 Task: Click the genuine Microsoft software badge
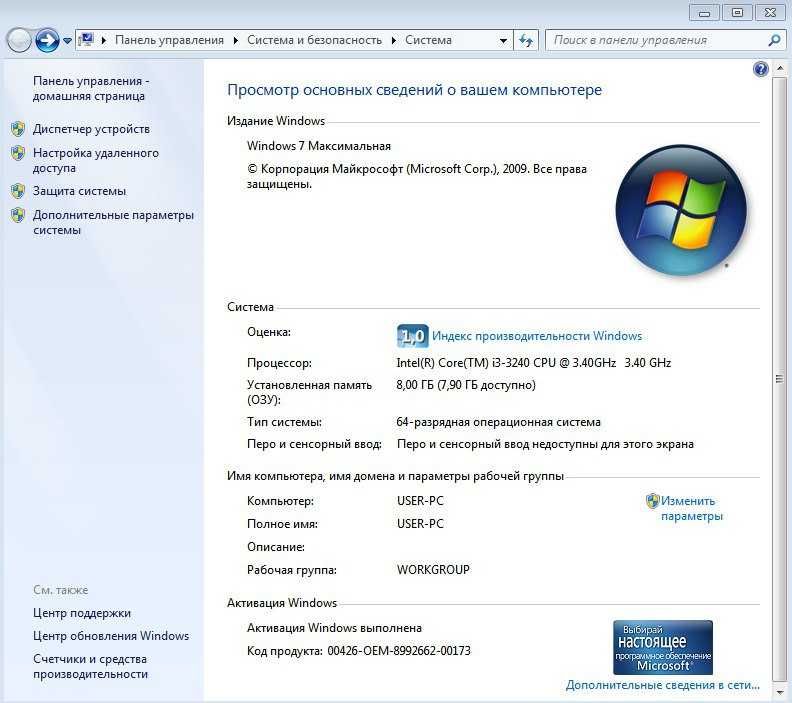[663, 647]
